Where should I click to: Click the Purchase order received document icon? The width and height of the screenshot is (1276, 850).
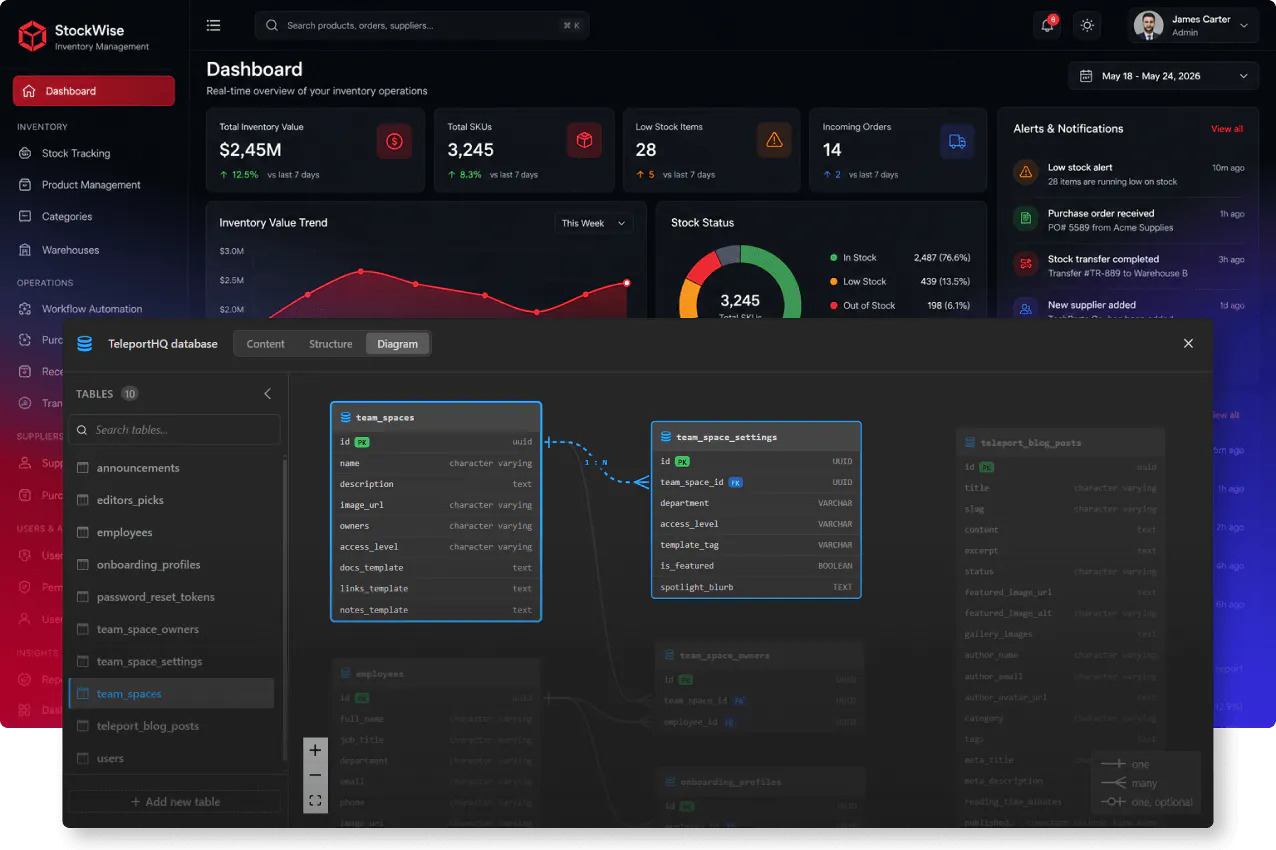[x=1025, y=218]
